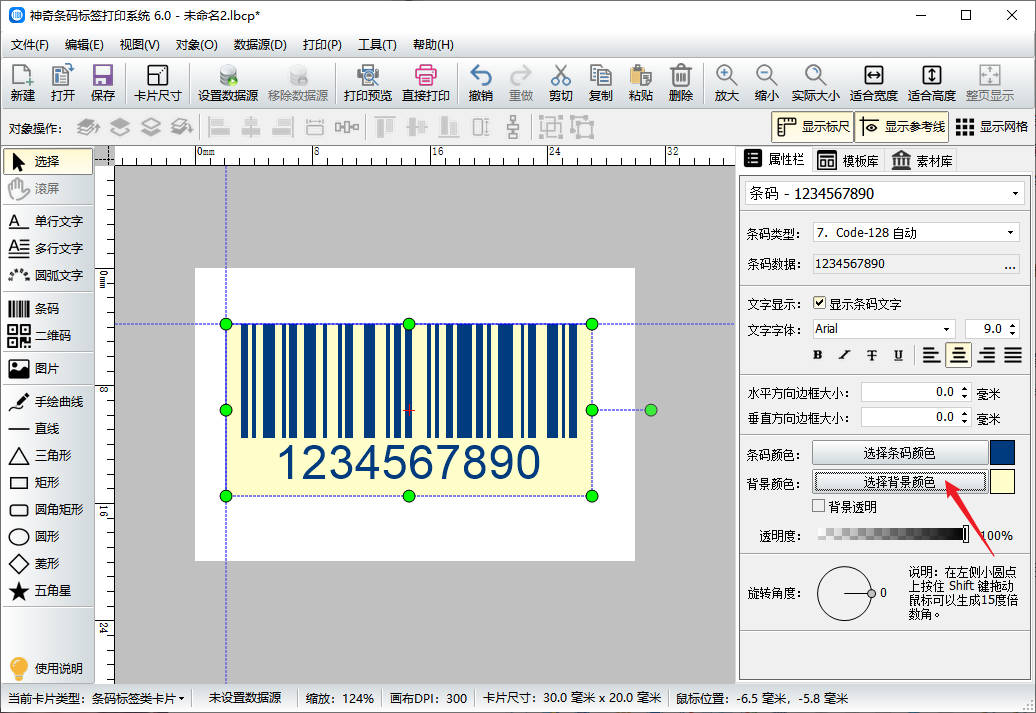Screen dimensions: 1036x713
Task: Open the 对象(O) menu
Action: click(x=196, y=44)
